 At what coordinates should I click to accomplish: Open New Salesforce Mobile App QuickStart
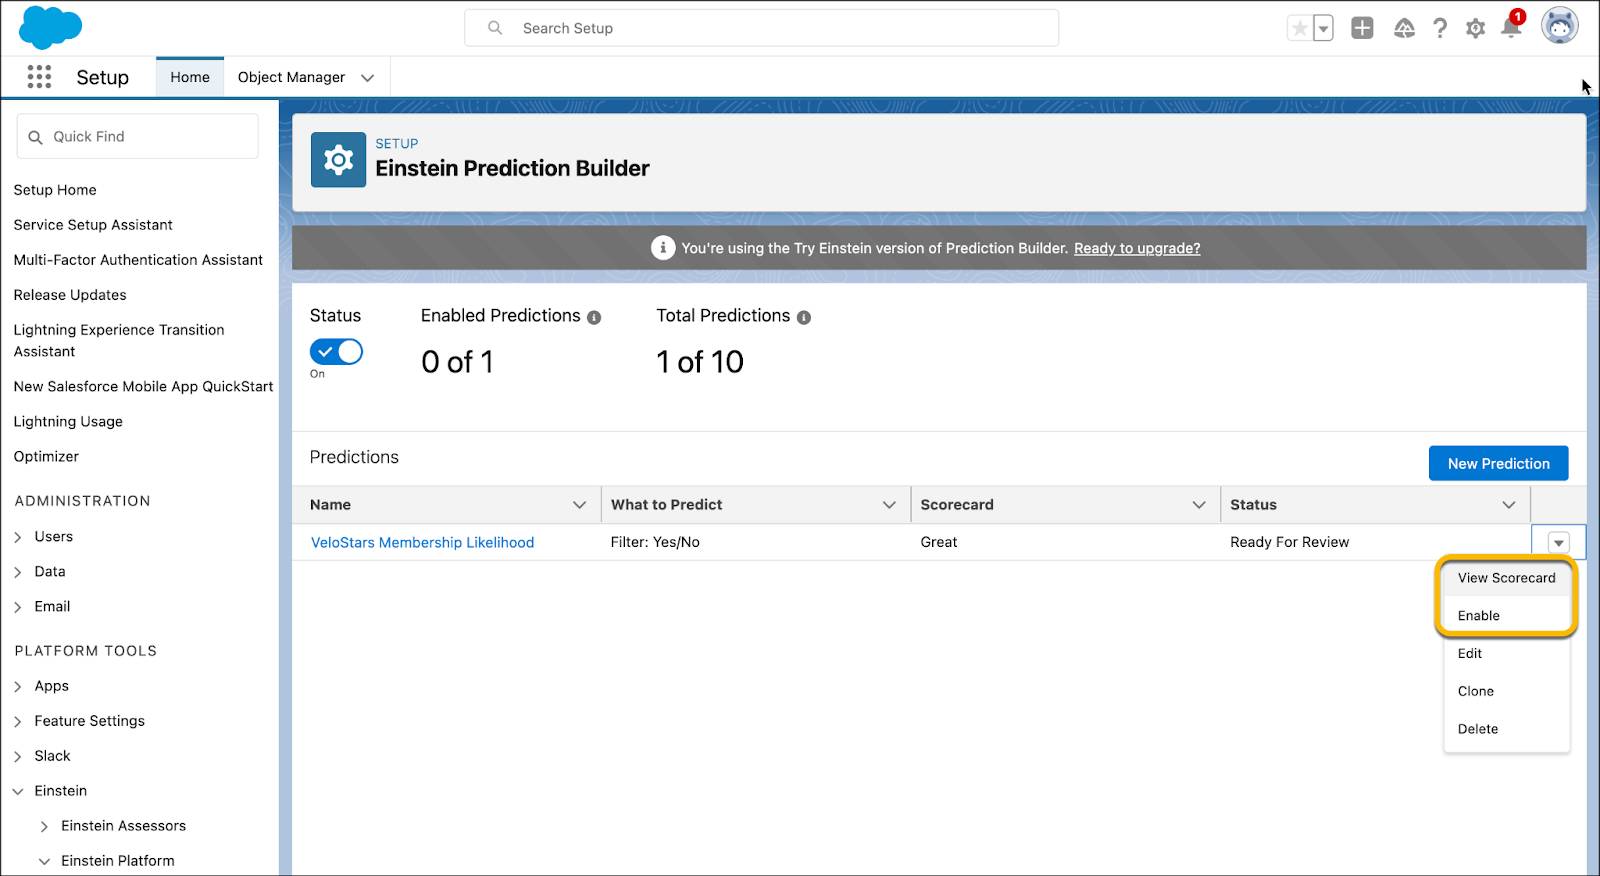[143, 387]
